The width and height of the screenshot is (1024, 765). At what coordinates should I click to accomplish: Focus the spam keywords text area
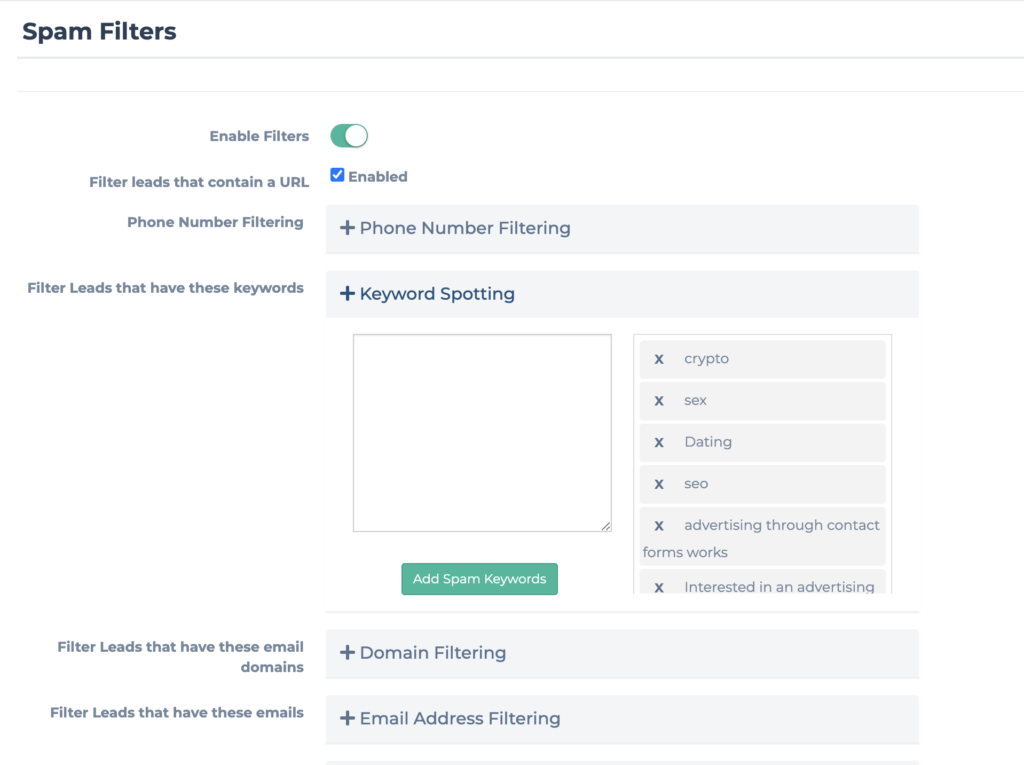tap(481, 432)
